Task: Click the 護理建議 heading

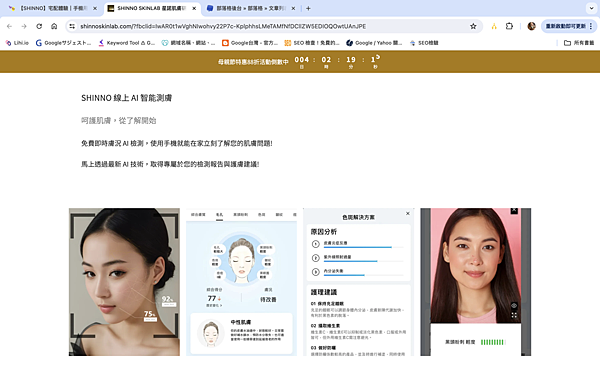Action: [324, 292]
